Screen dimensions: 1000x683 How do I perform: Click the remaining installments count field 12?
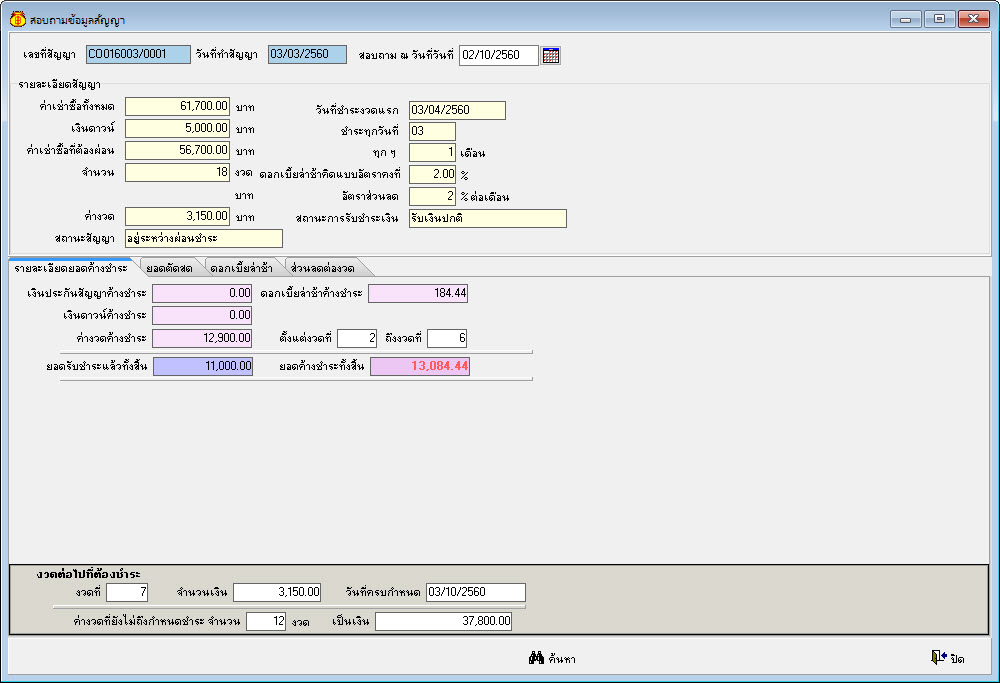tap(266, 621)
